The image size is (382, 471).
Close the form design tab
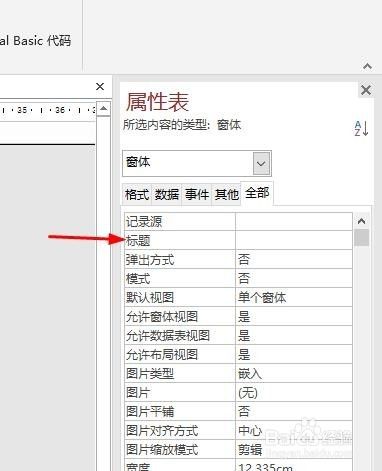100,87
